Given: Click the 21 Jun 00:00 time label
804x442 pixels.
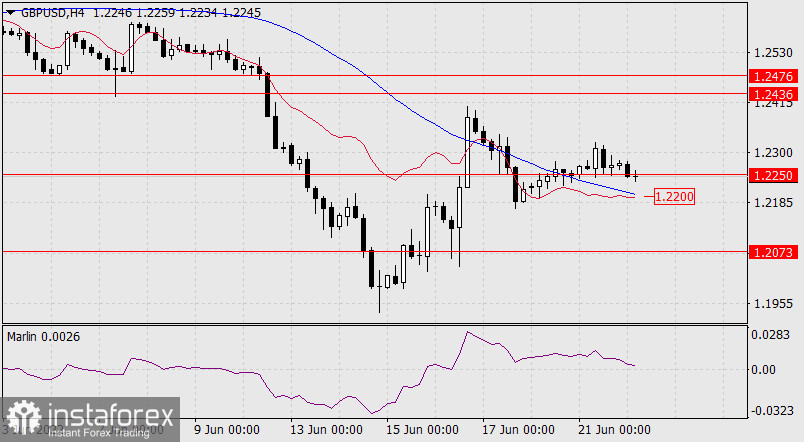Looking at the screenshot, I should pos(614,430).
